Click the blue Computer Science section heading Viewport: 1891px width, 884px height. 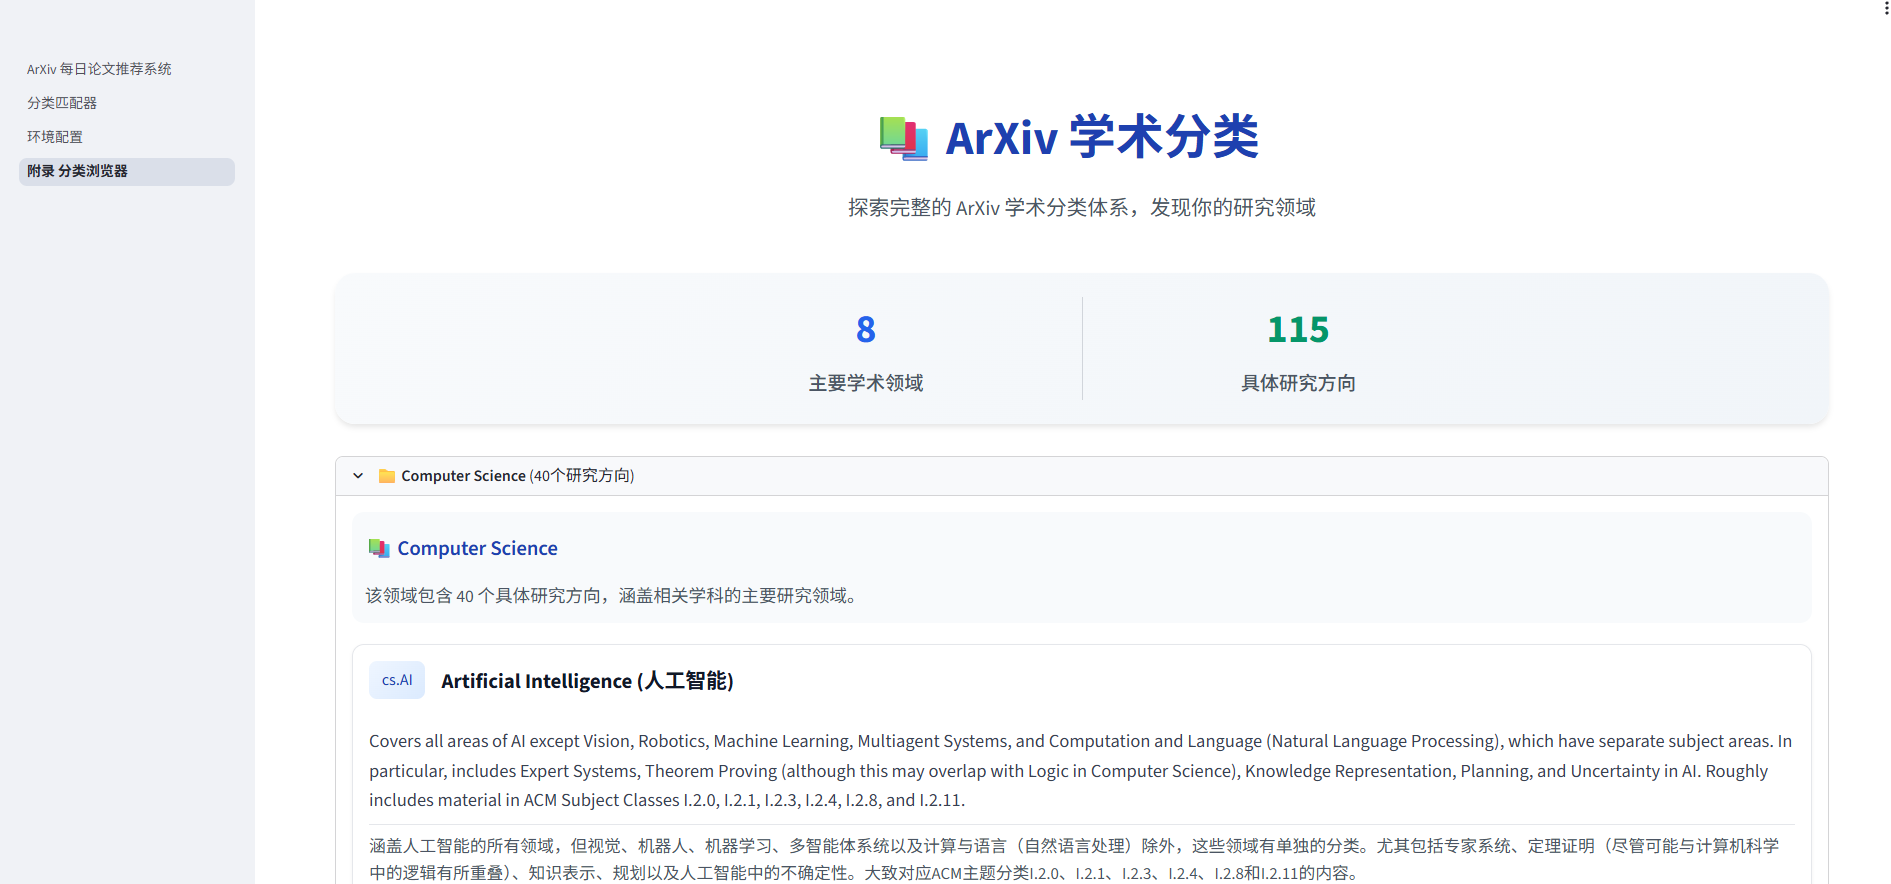click(x=477, y=548)
